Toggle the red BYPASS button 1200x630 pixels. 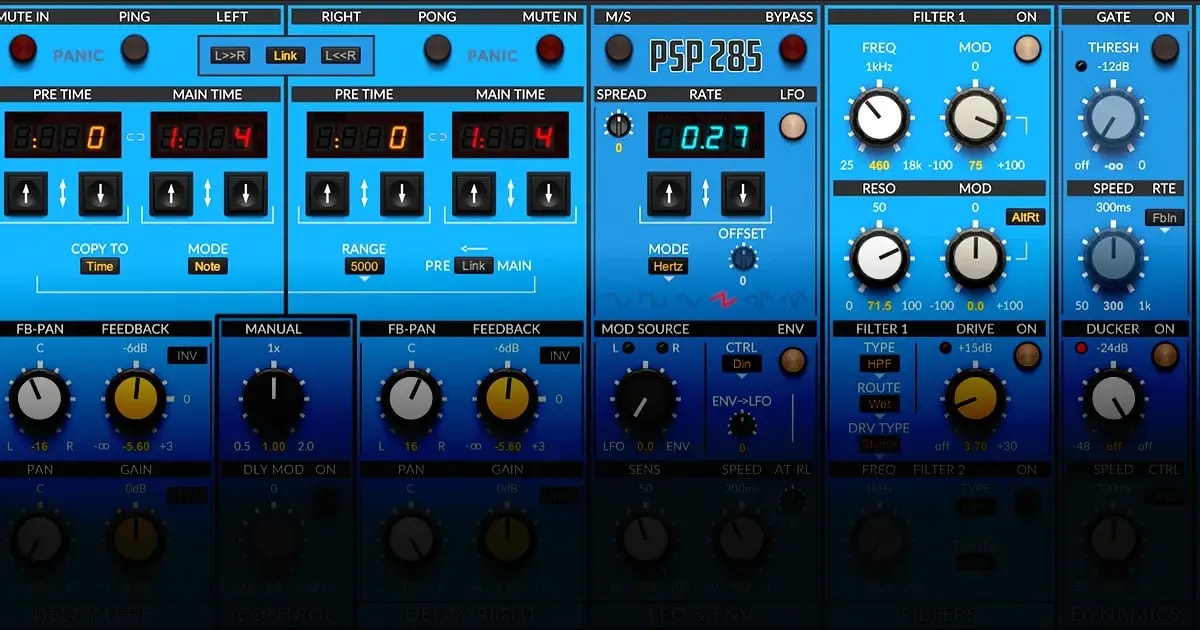pyautogui.click(x=793, y=48)
